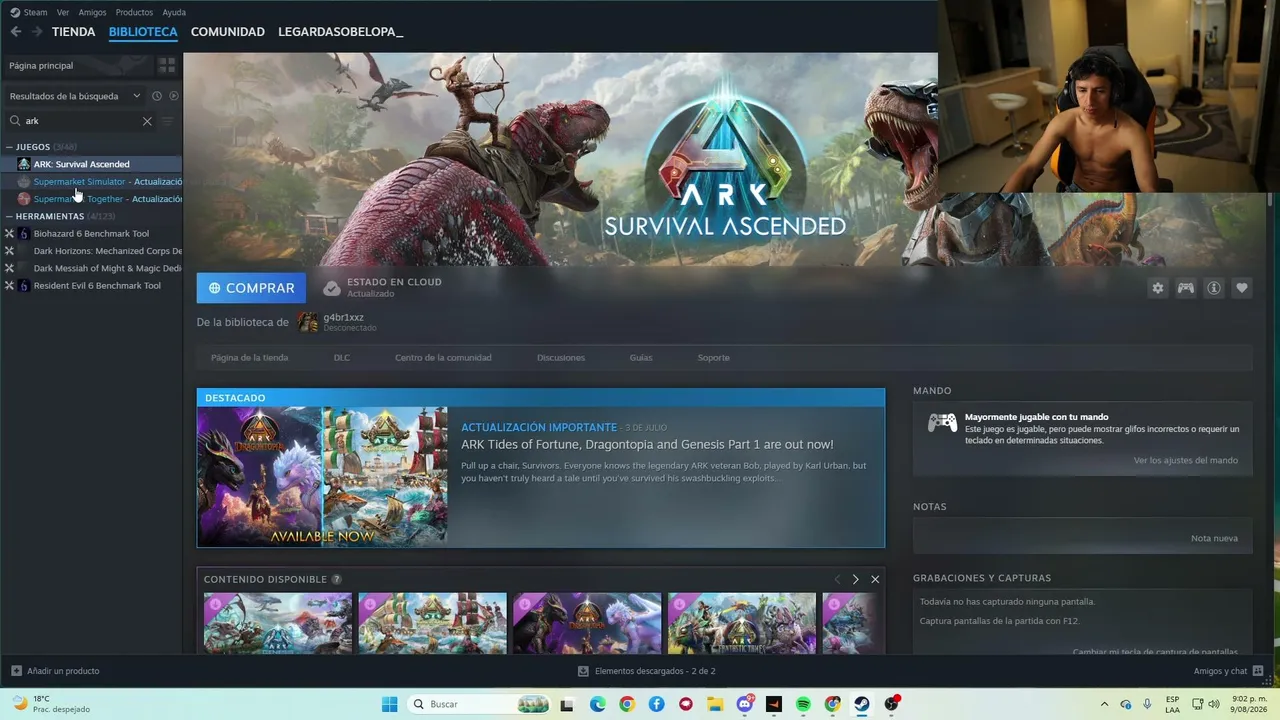Screen dimensions: 1280x720
Task: Click into the library search field
Action: coord(80,121)
